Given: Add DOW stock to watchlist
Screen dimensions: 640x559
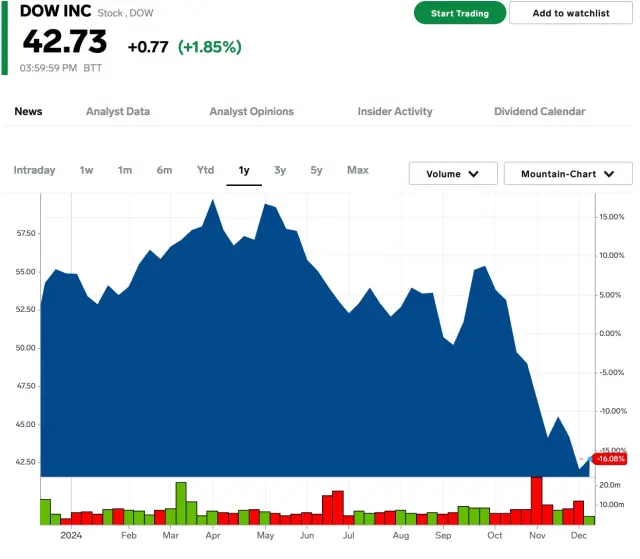Looking at the screenshot, I should click(570, 13).
